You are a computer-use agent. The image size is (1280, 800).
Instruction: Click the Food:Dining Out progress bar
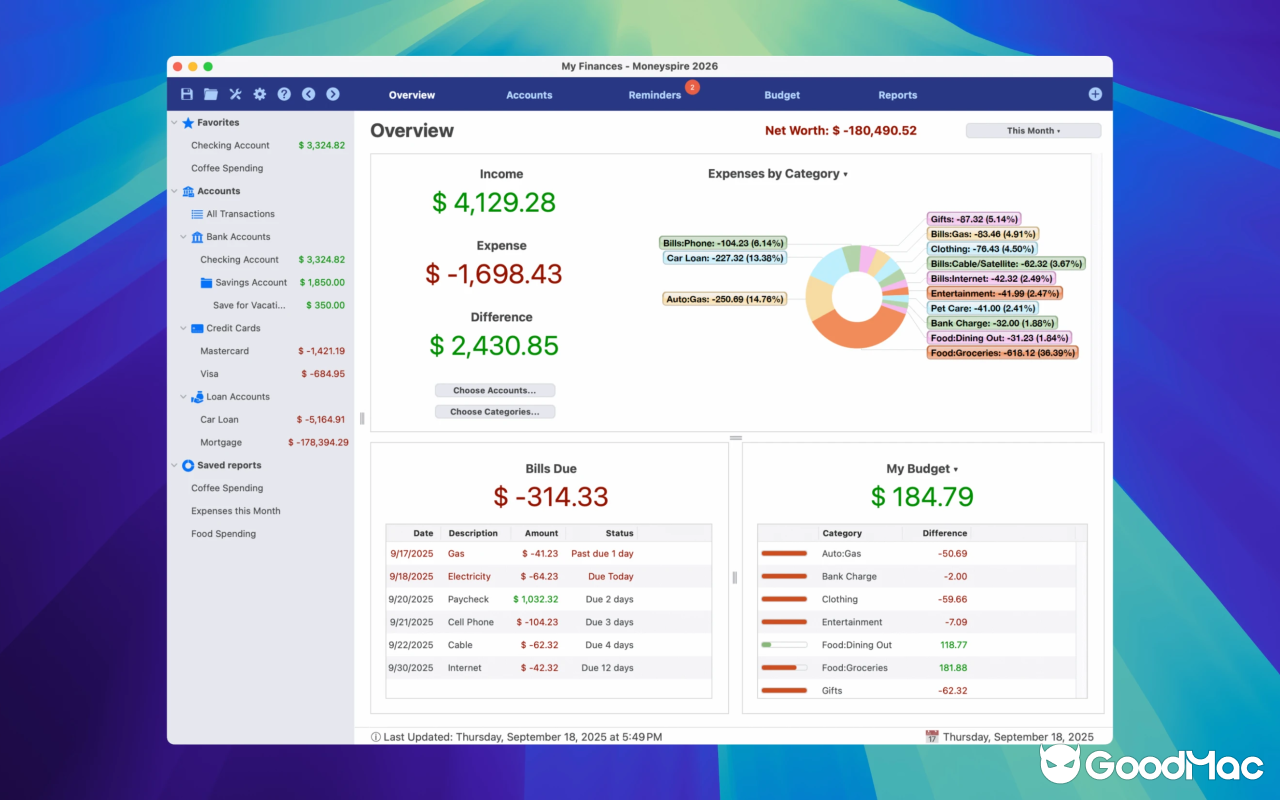[784, 644]
